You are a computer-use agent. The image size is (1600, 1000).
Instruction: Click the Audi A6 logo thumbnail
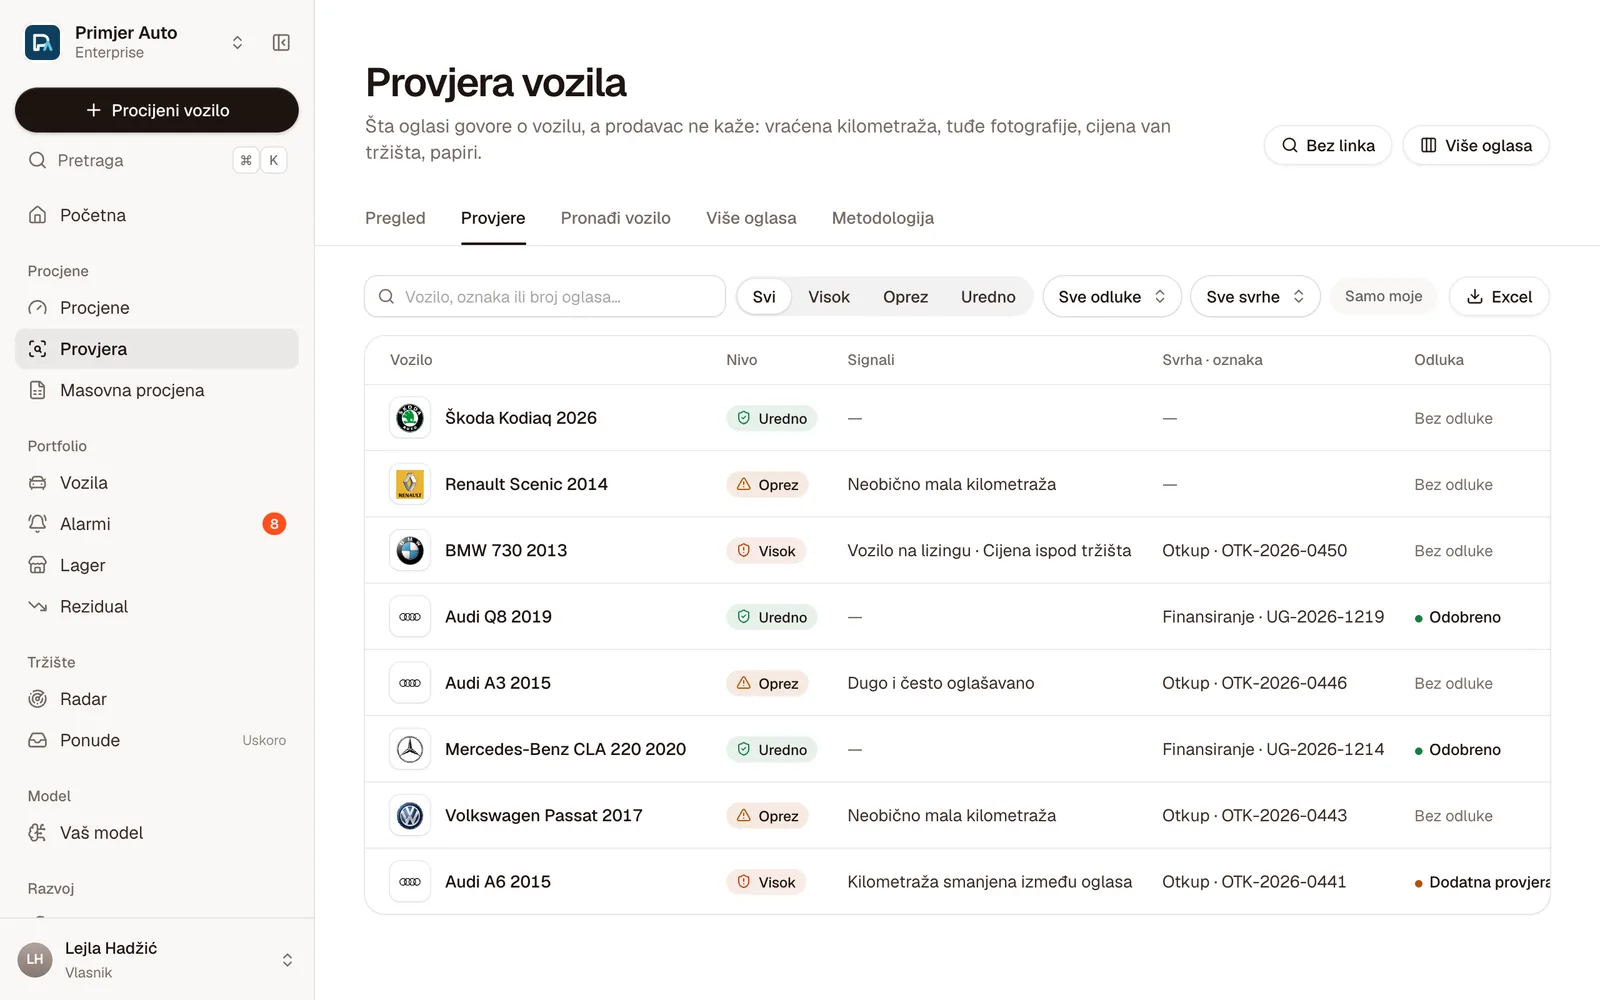click(x=410, y=882)
